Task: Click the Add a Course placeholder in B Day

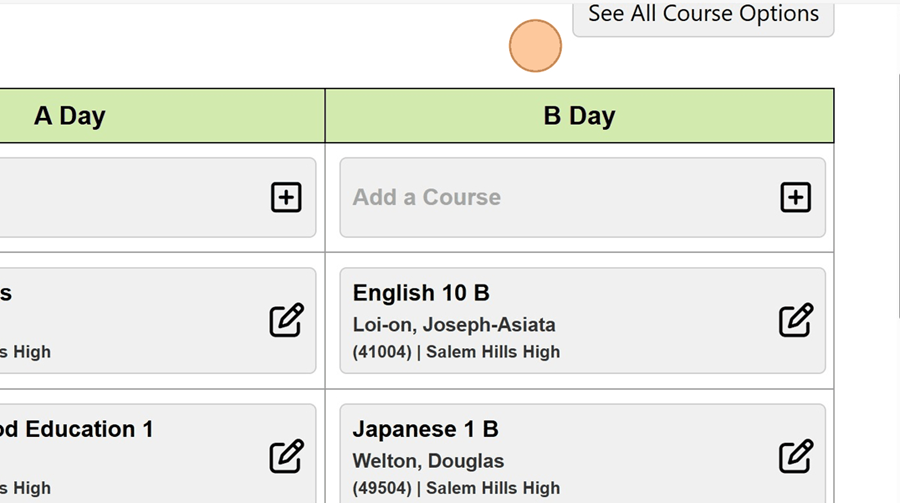Action: pyautogui.click(x=427, y=197)
